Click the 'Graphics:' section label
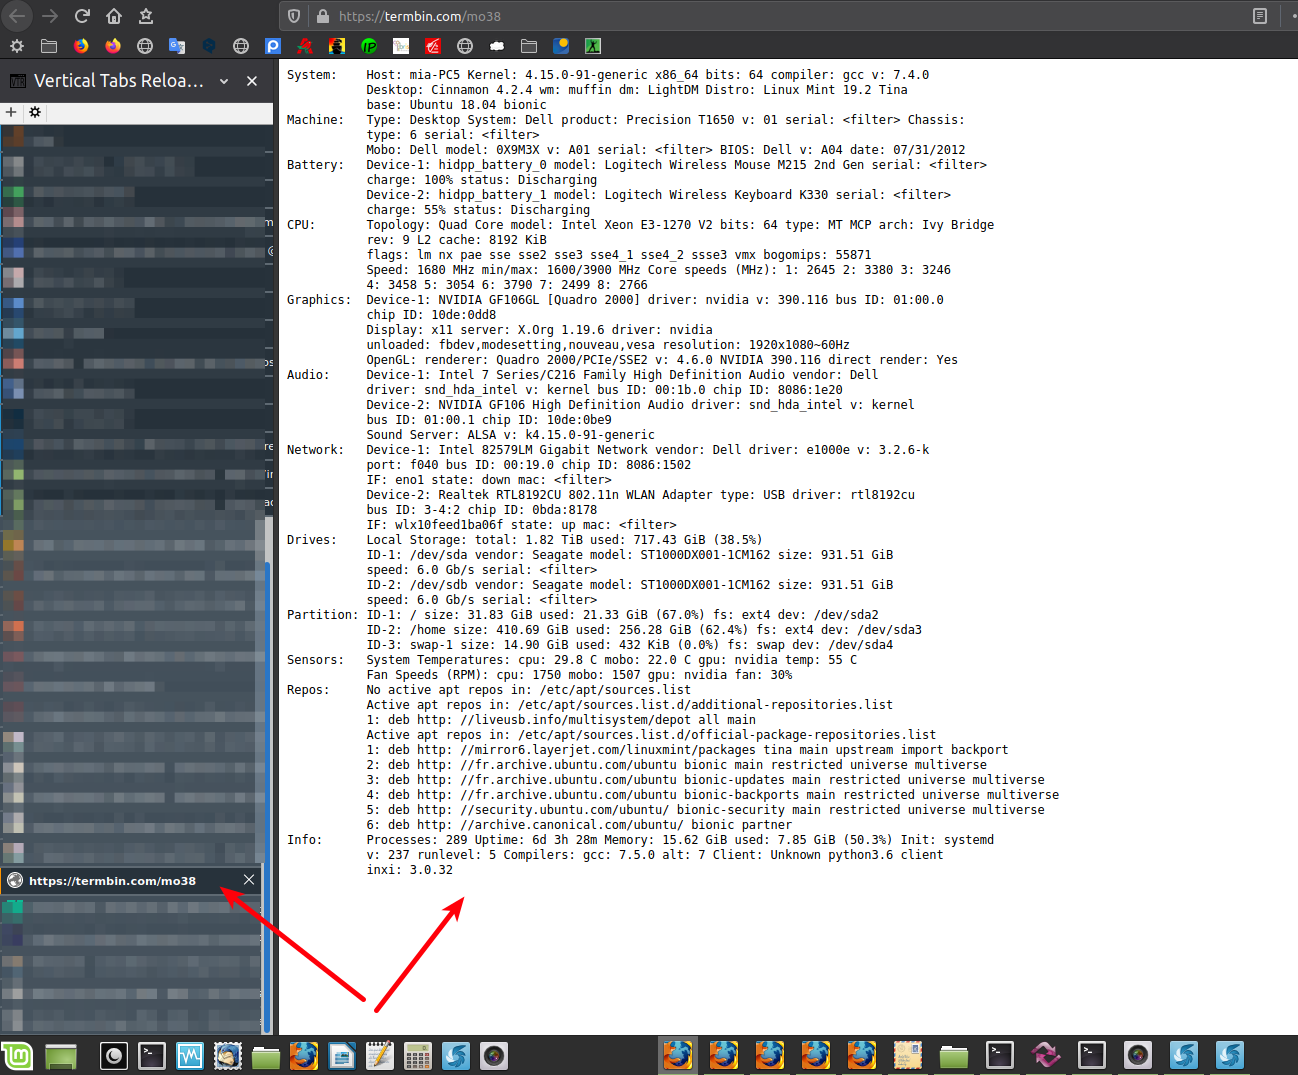1298x1075 pixels. pyautogui.click(x=319, y=300)
